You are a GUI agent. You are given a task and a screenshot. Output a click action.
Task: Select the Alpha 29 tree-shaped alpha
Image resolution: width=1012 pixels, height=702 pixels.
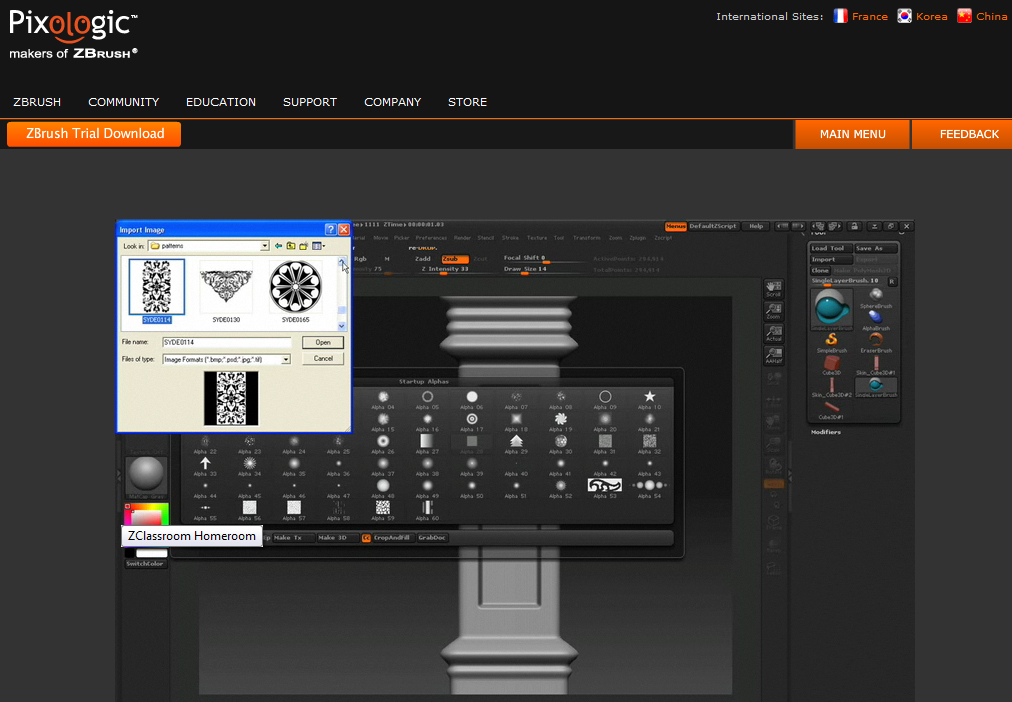(516, 443)
